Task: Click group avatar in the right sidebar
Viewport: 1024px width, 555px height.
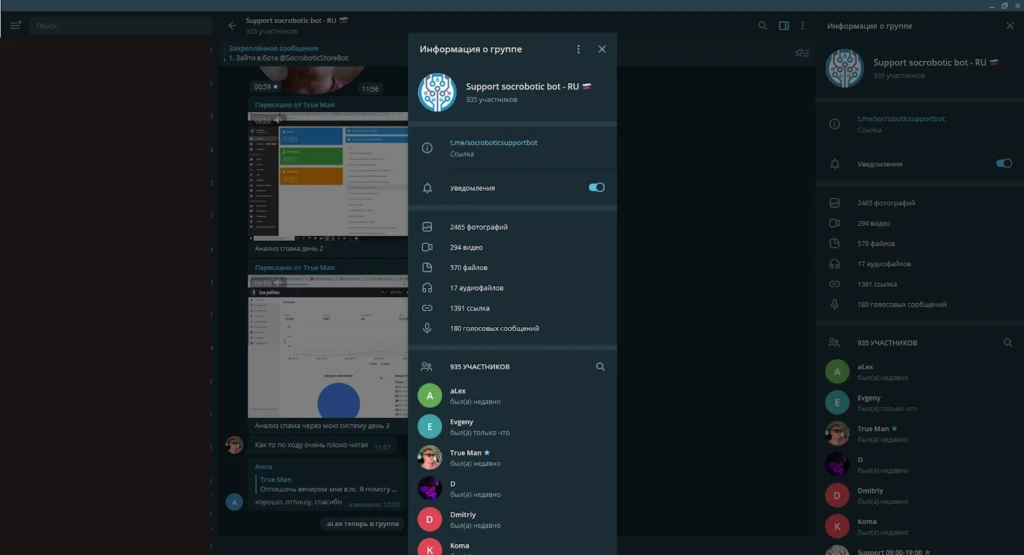Action: (x=844, y=68)
